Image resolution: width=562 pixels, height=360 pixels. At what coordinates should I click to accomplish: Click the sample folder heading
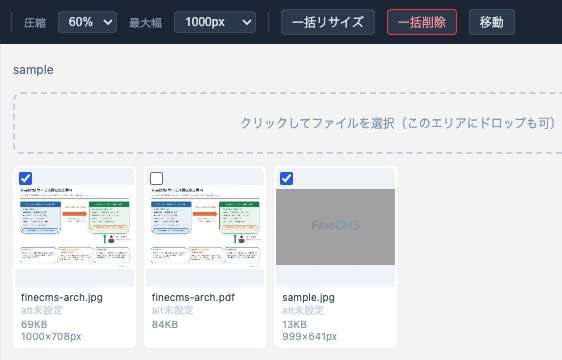(x=33, y=70)
